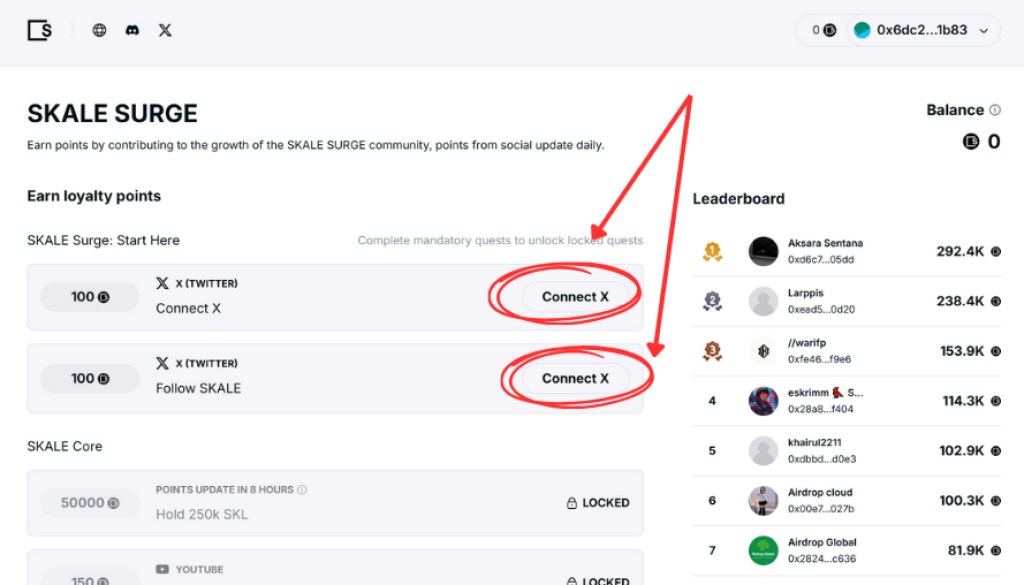Open eskrimm's leaderboard avatar

pos(764,401)
